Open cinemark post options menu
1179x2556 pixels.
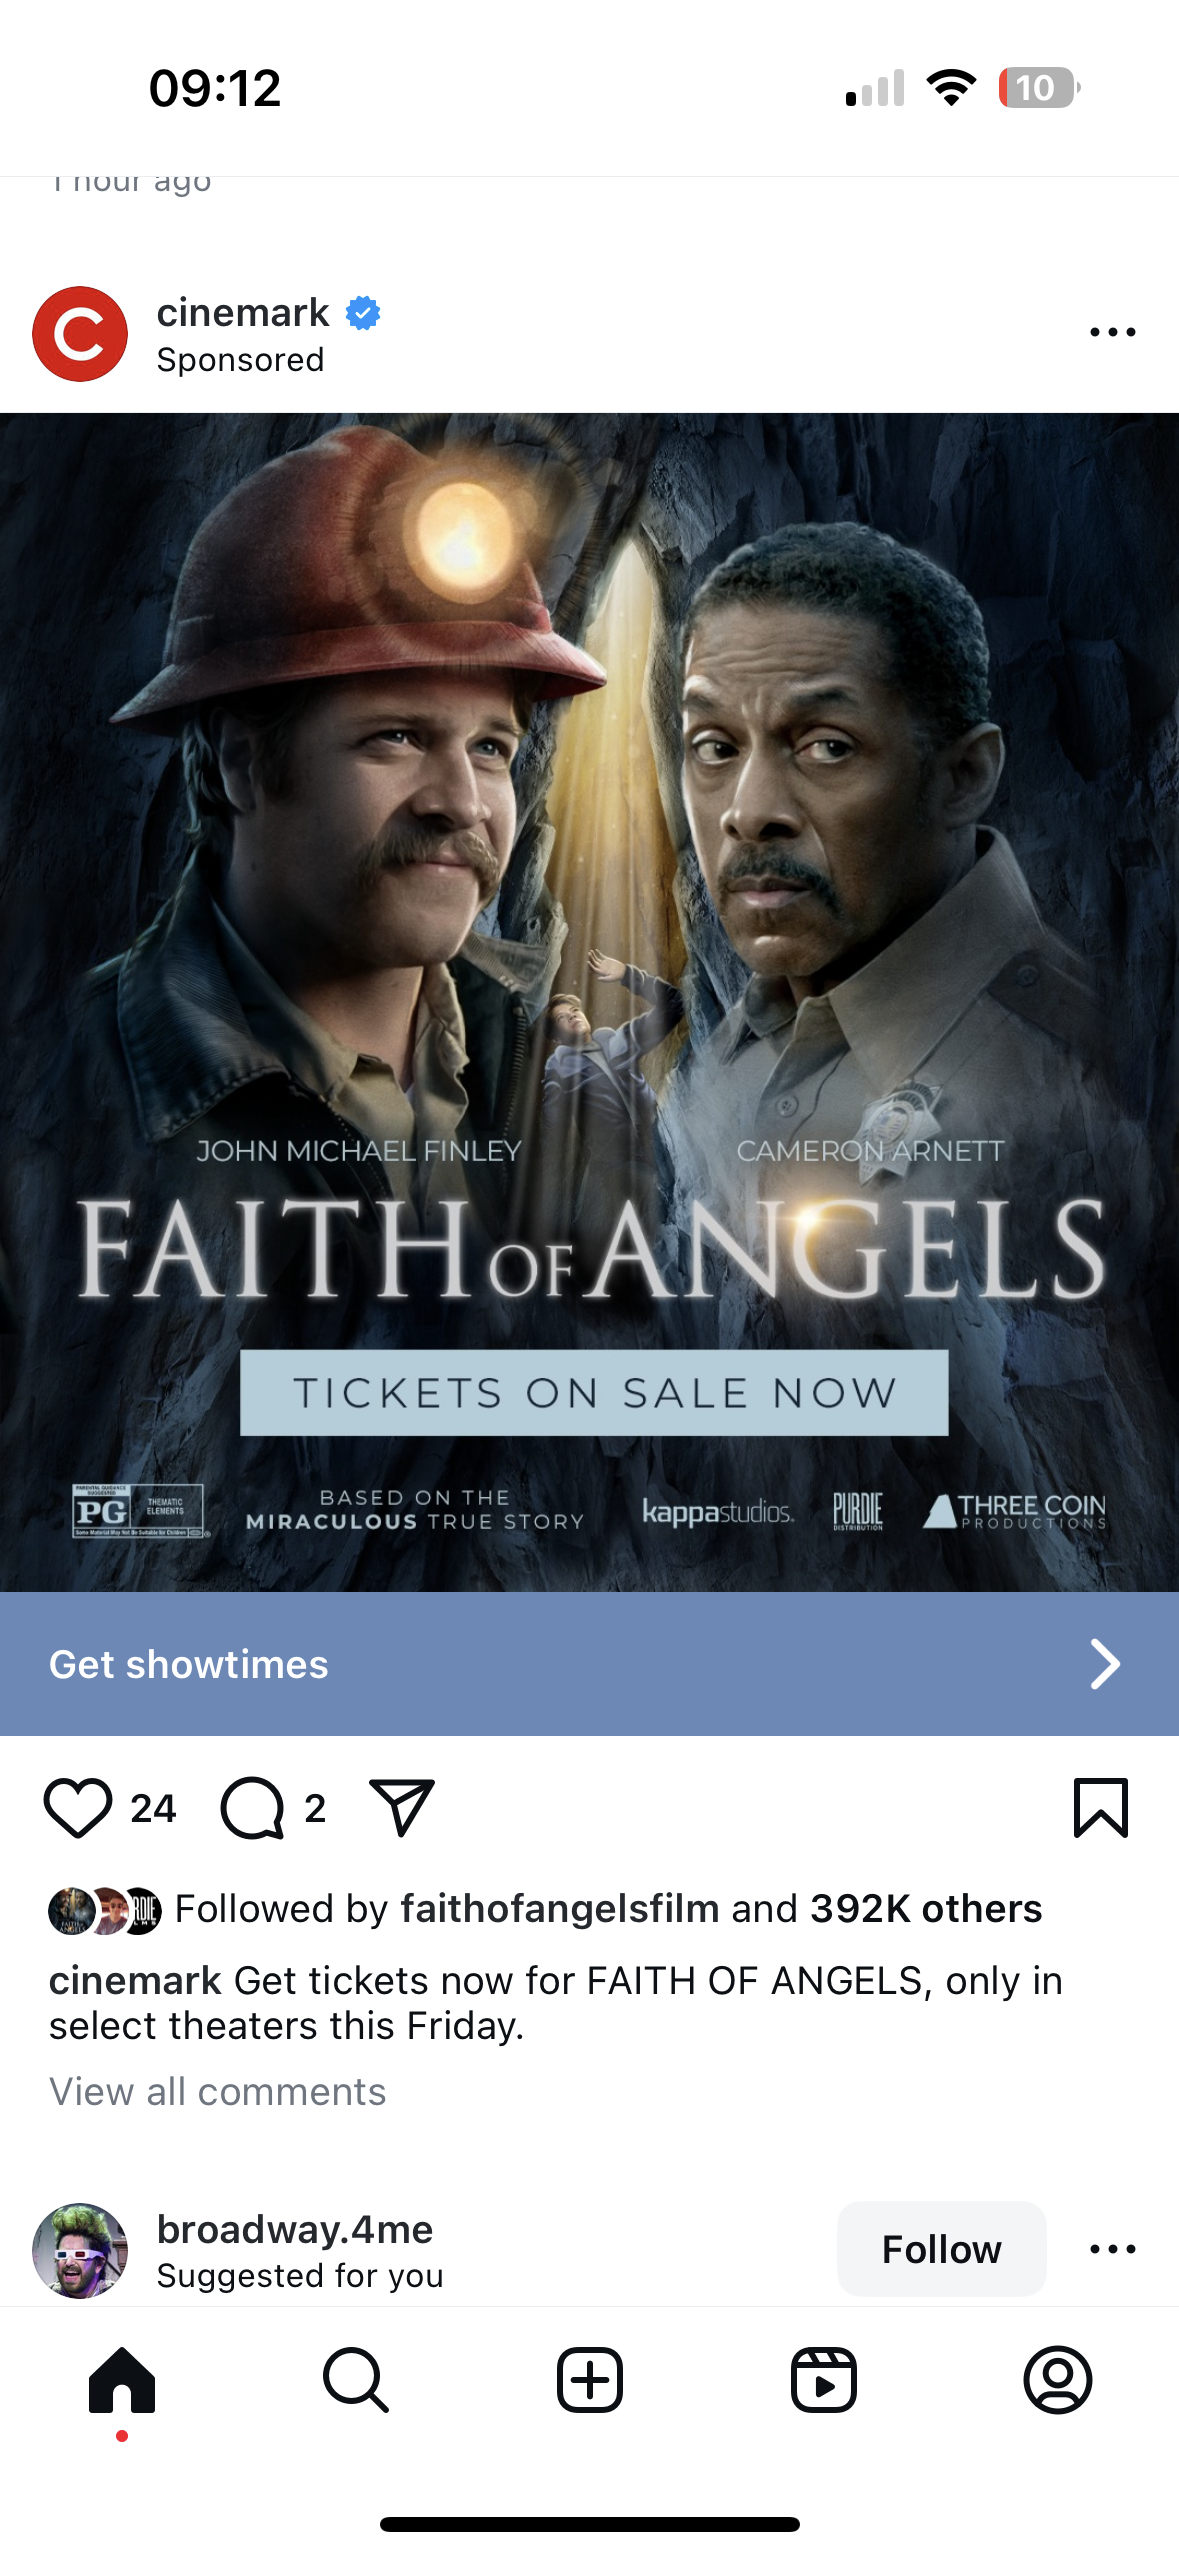point(1113,333)
